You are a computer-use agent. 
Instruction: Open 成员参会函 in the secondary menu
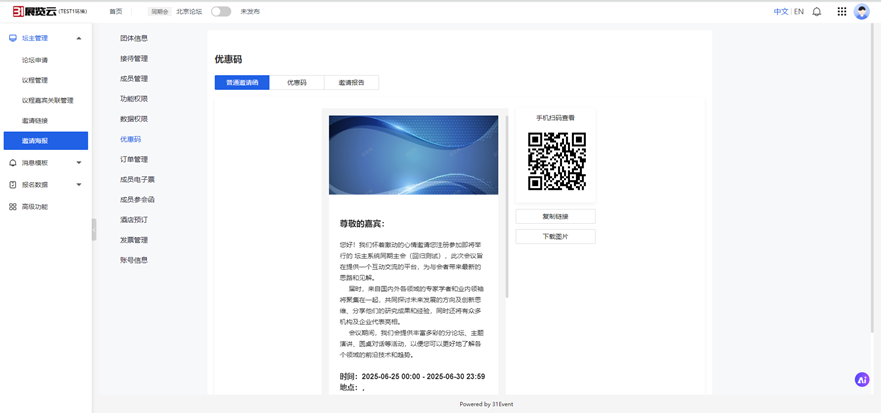click(137, 199)
